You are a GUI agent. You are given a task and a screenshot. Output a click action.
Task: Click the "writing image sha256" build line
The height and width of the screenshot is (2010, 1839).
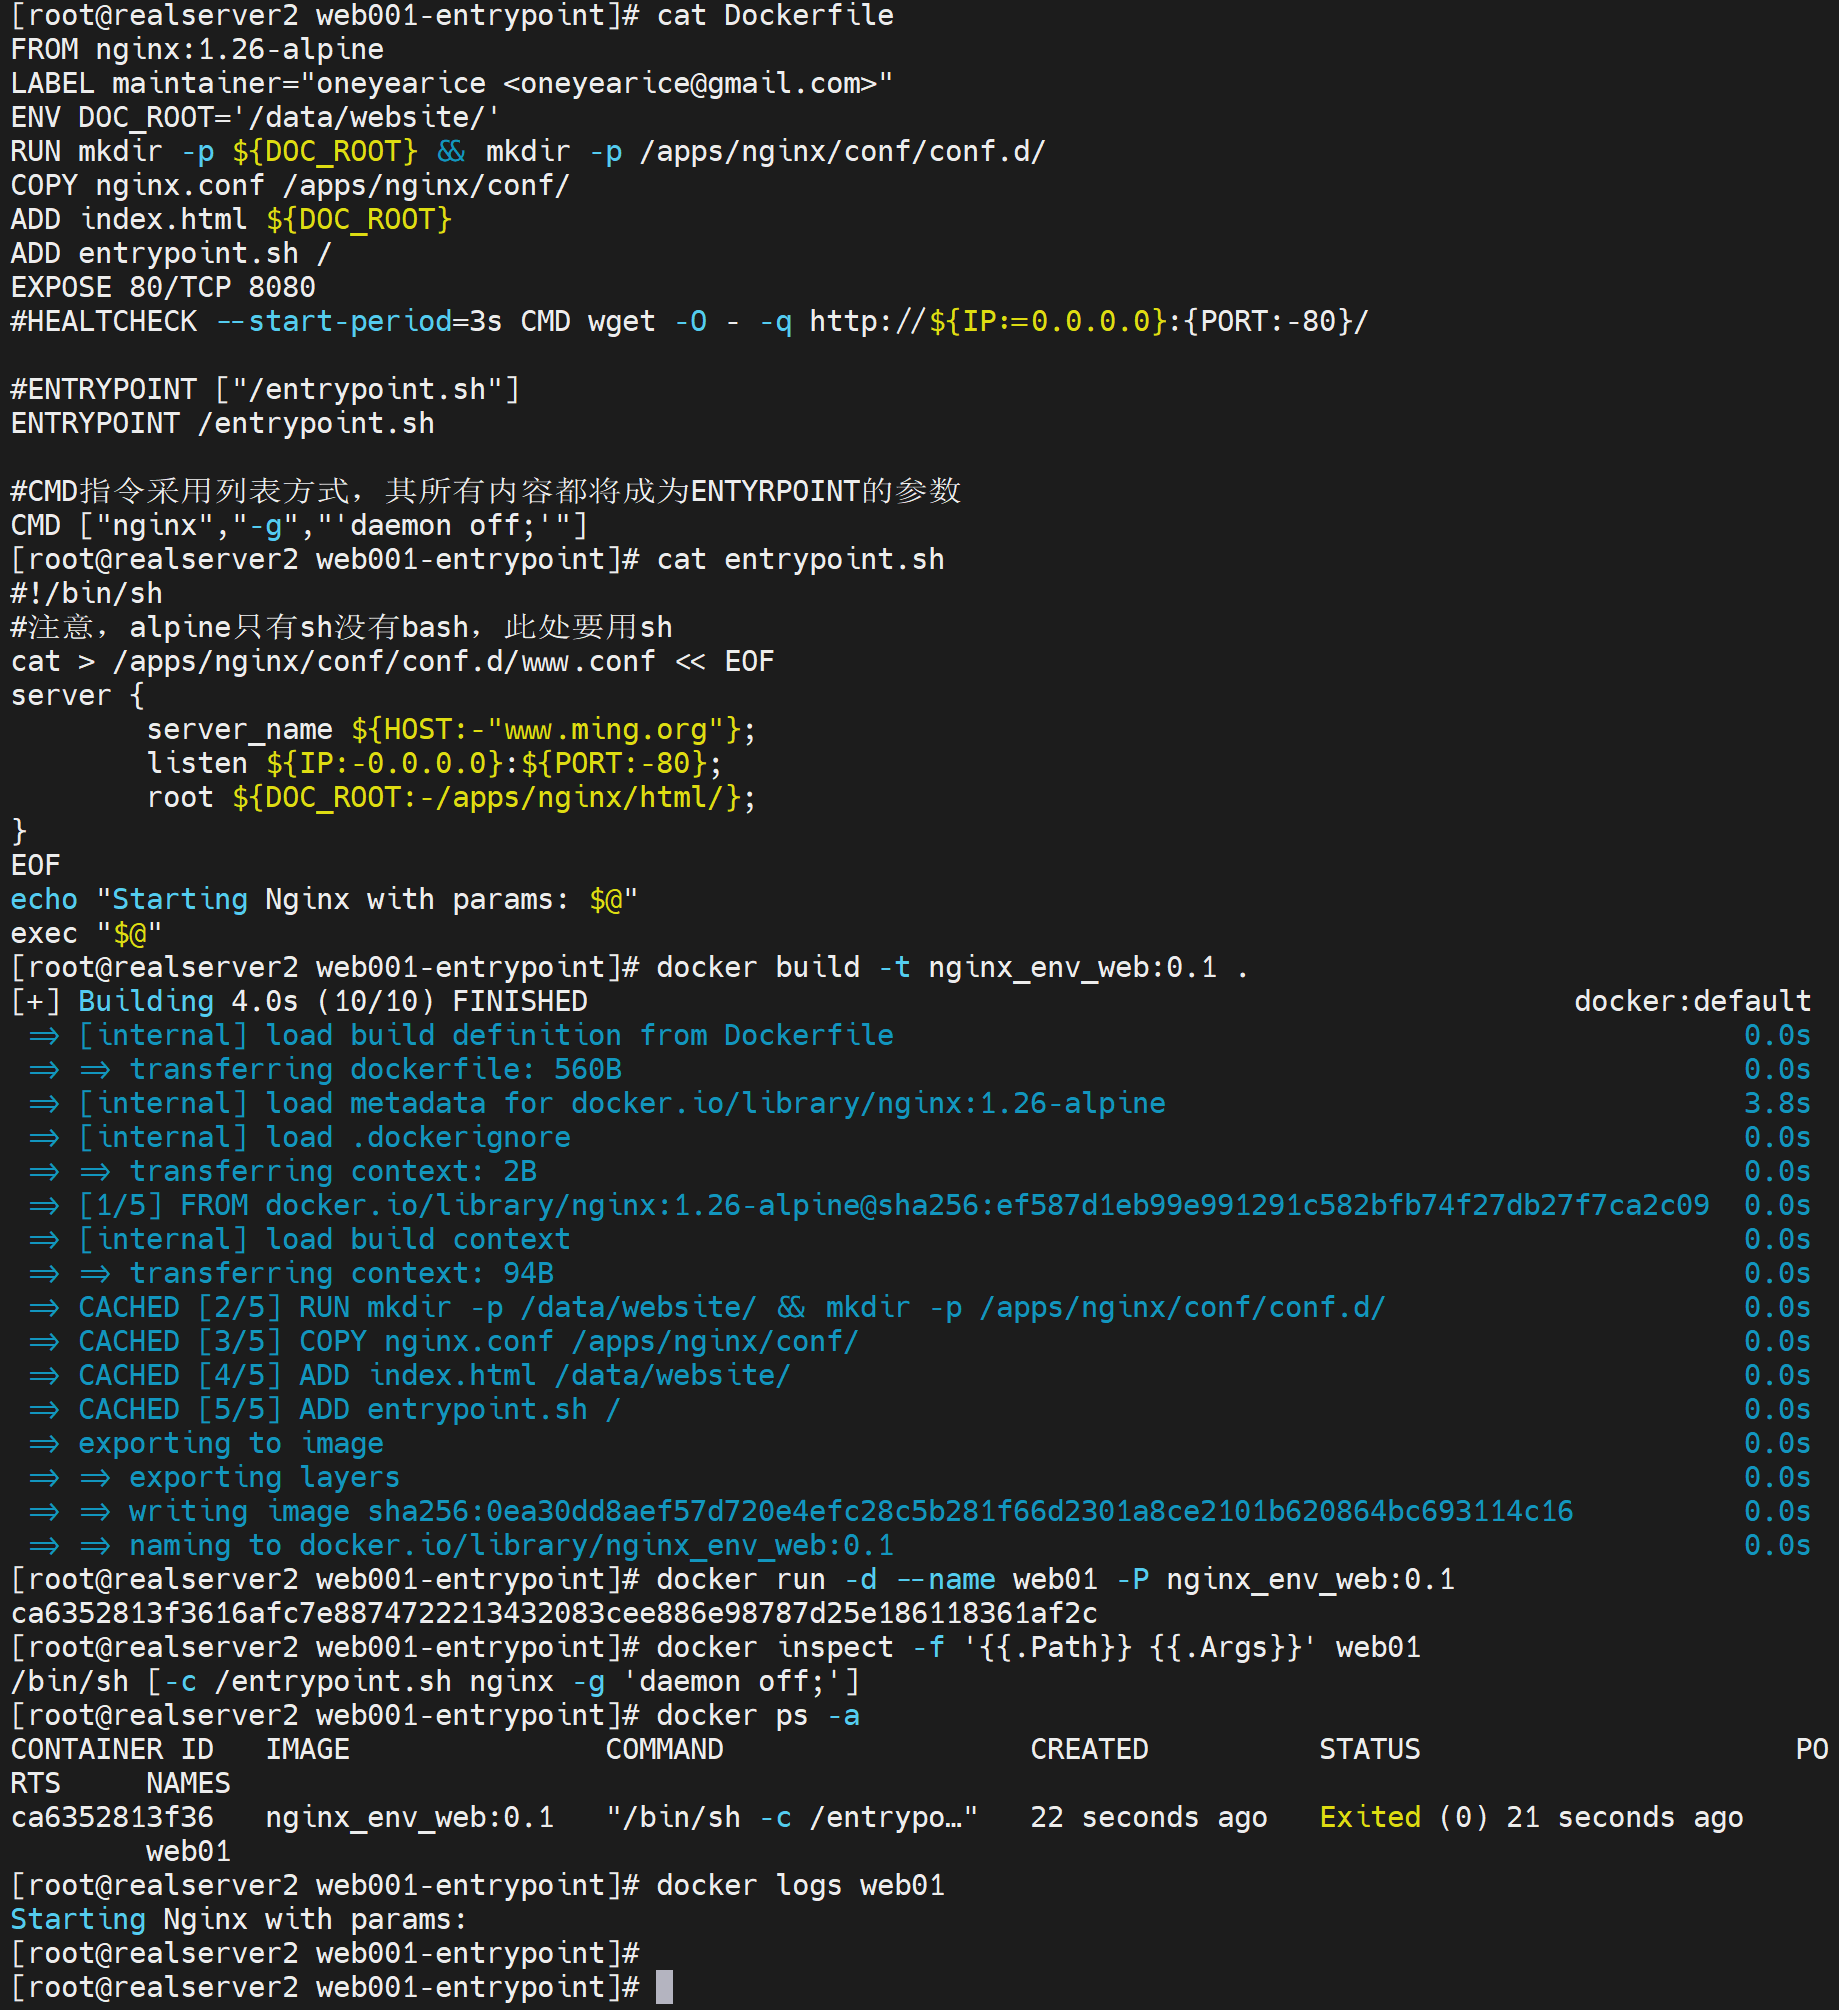tap(850, 1511)
